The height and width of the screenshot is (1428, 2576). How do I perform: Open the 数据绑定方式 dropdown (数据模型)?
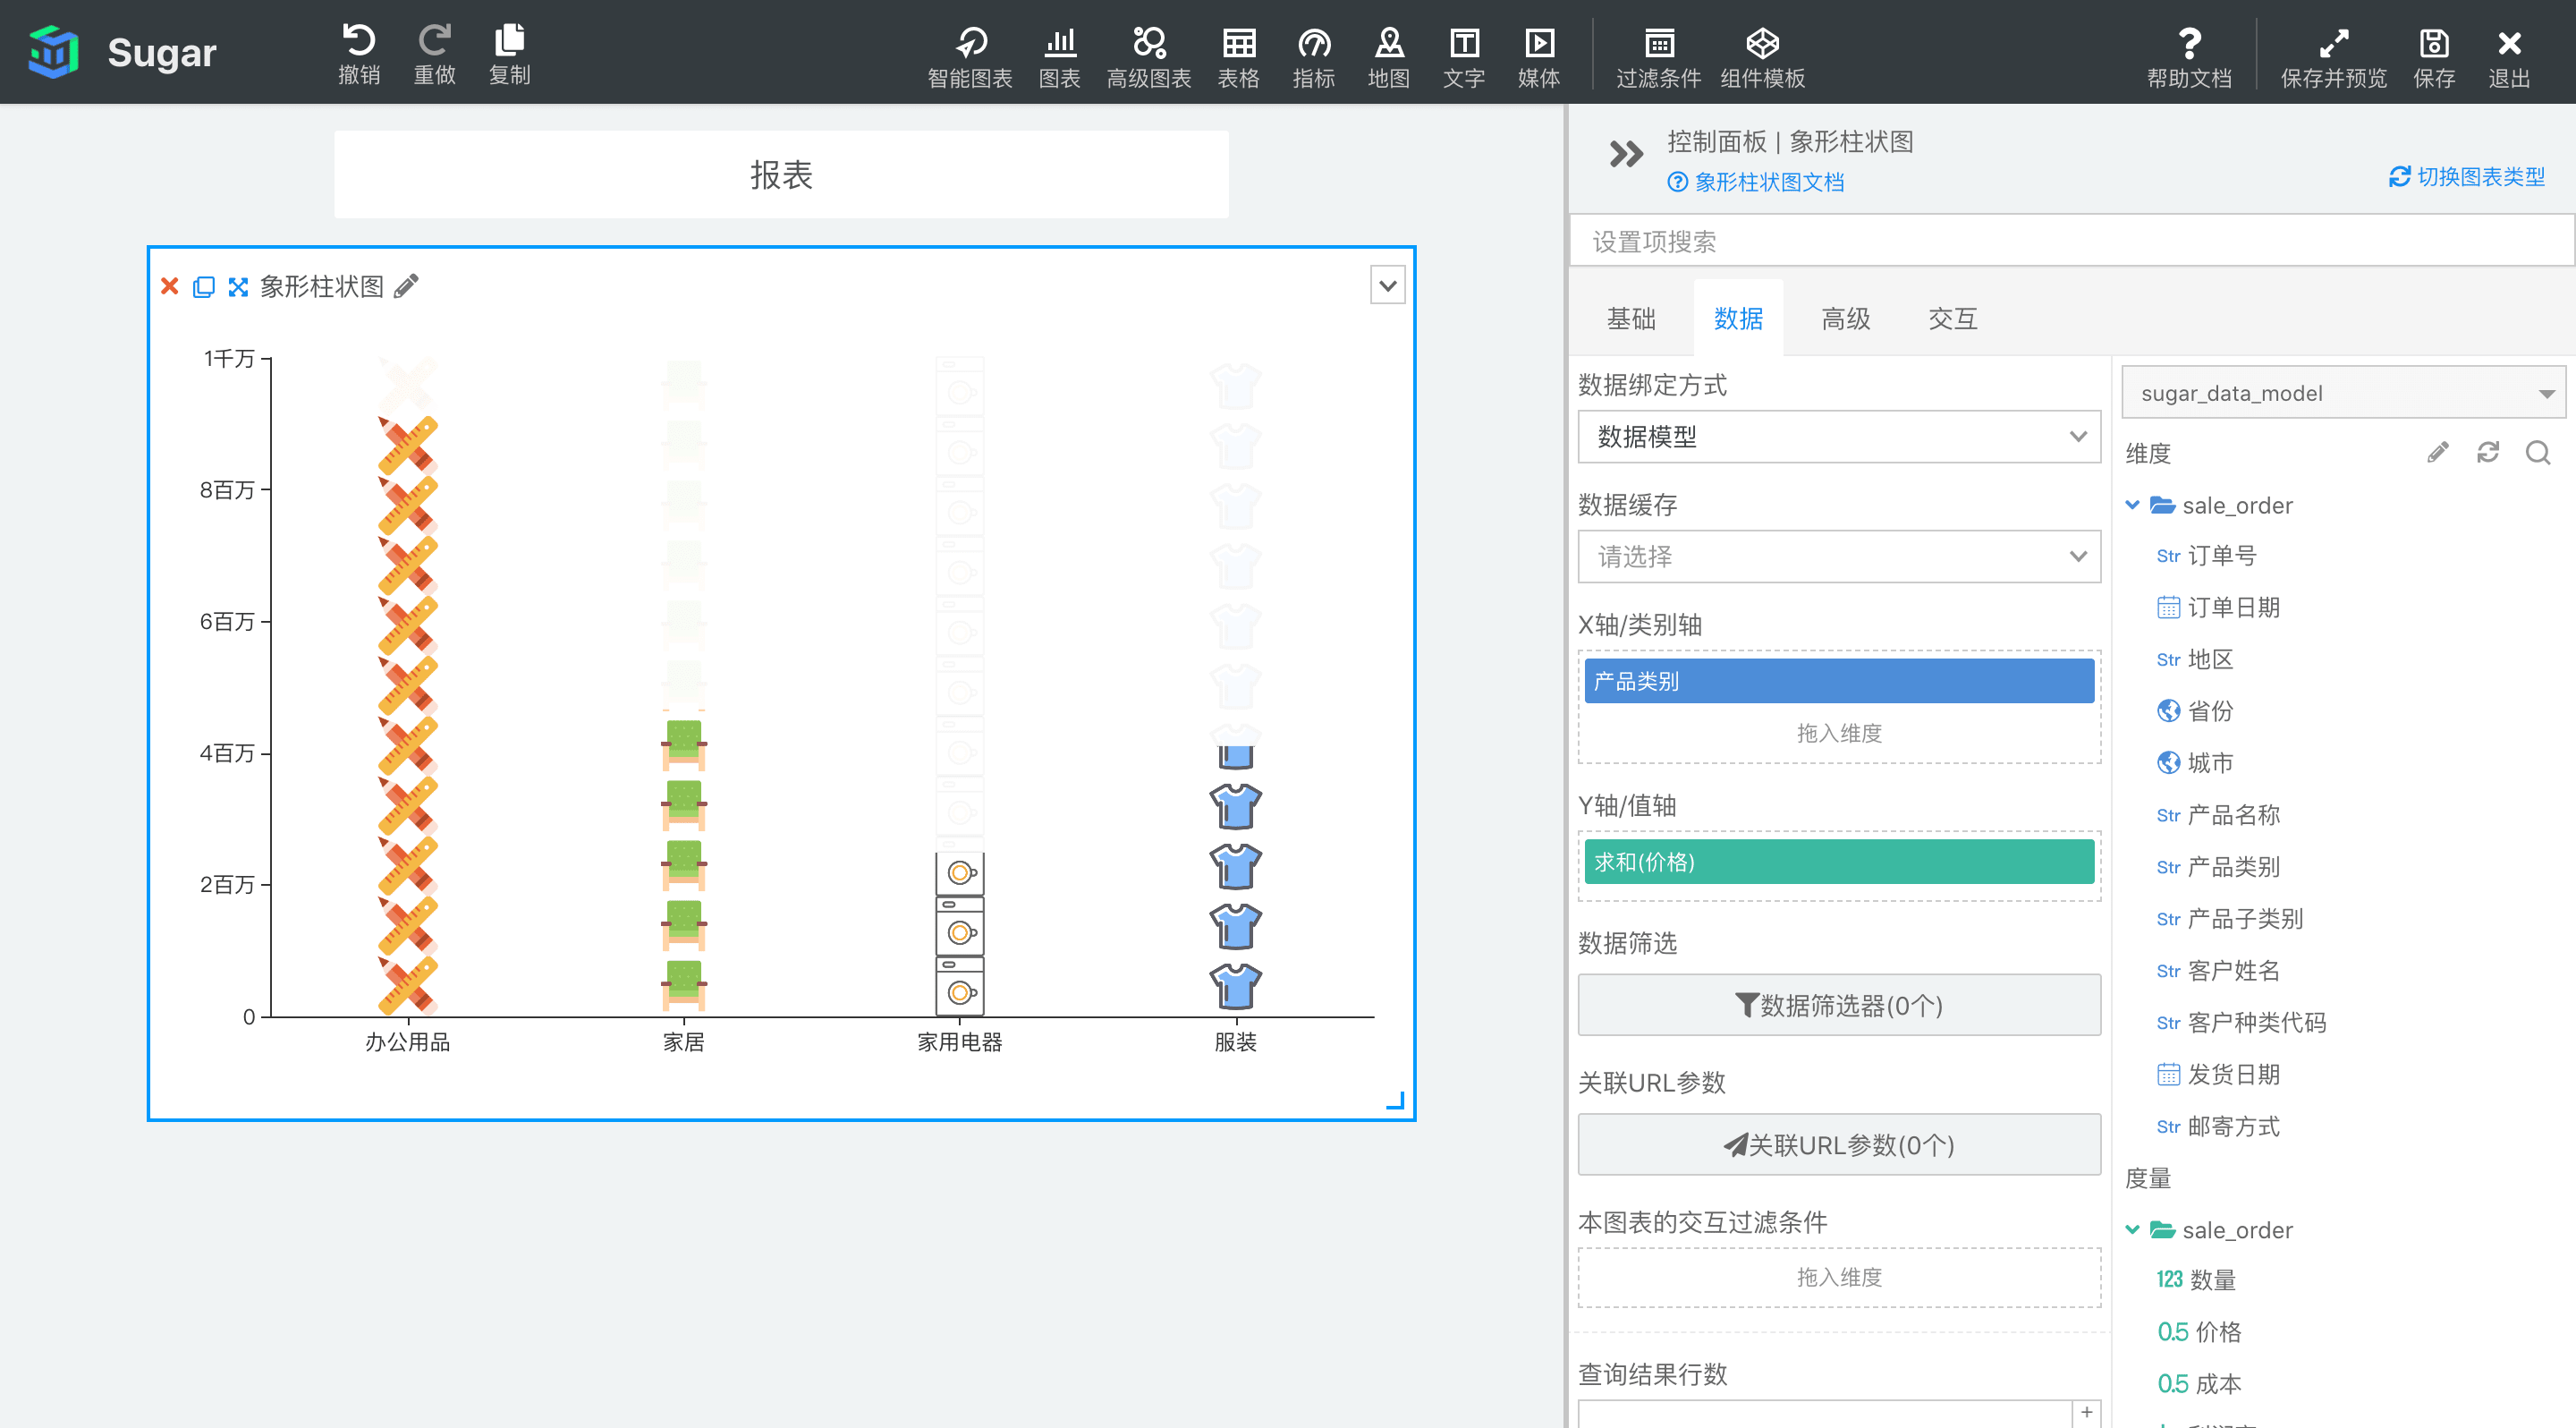(1839, 437)
